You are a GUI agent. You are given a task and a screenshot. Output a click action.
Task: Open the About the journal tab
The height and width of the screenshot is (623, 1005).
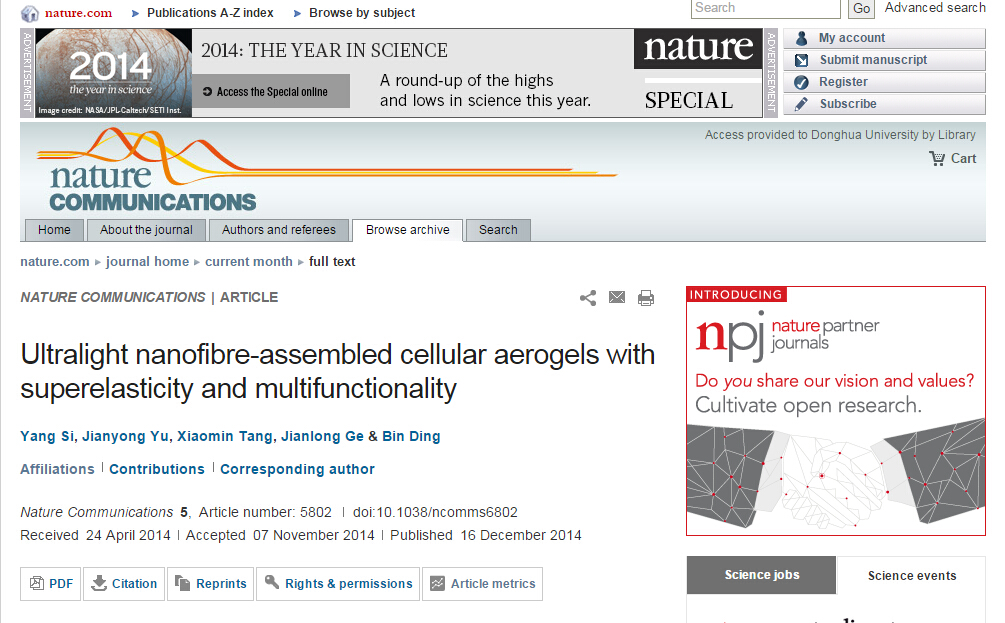pyautogui.click(x=146, y=230)
